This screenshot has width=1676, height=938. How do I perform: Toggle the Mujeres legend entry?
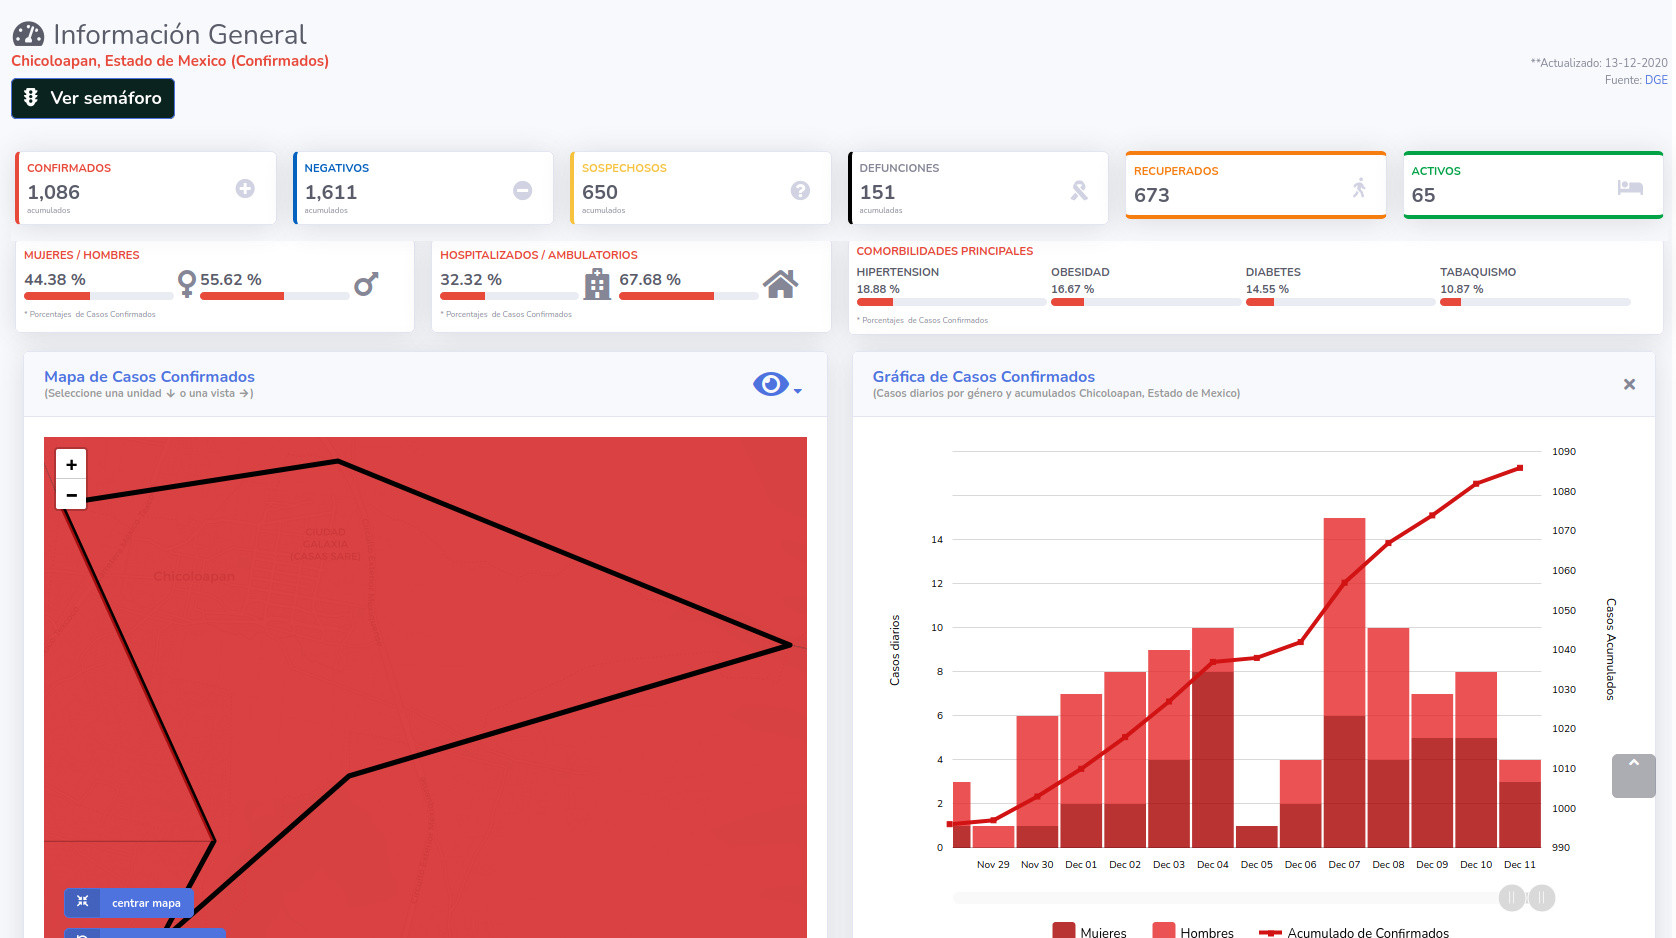pos(1089,932)
